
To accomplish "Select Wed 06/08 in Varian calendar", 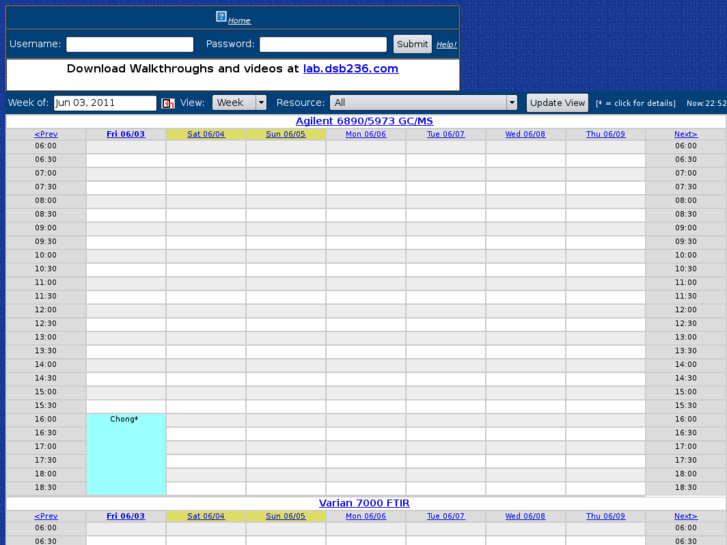I will 525,516.
